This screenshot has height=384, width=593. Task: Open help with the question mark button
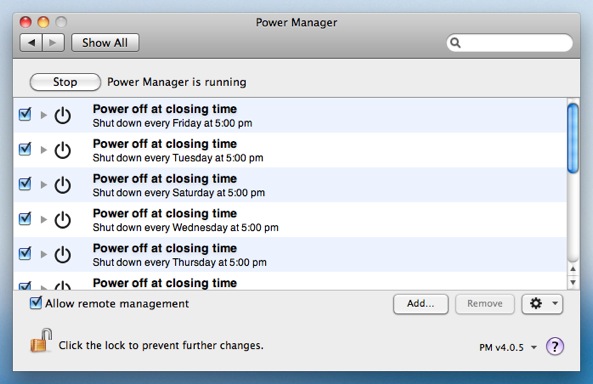pyautogui.click(x=555, y=346)
